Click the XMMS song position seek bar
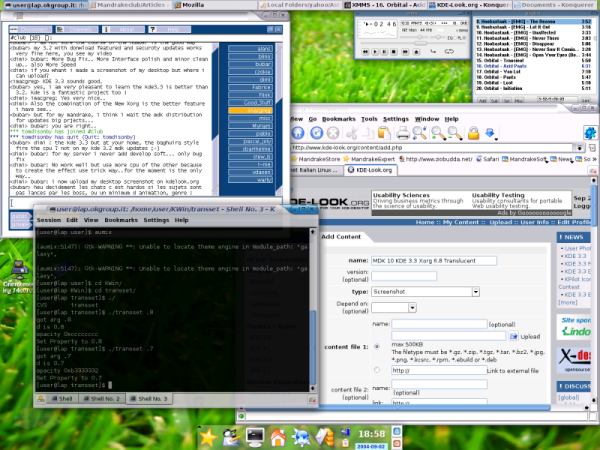 (413, 43)
